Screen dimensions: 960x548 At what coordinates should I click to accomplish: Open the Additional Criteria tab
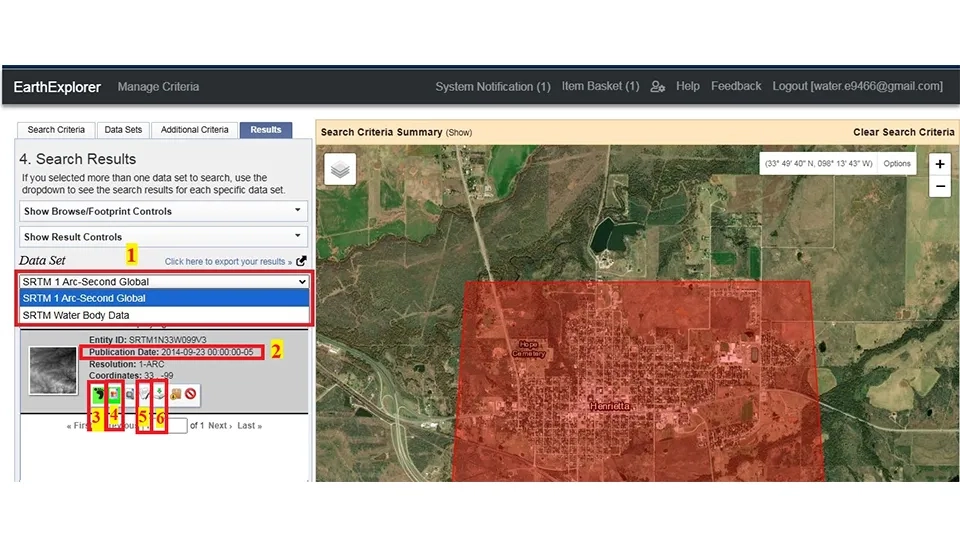pos(195,130)
